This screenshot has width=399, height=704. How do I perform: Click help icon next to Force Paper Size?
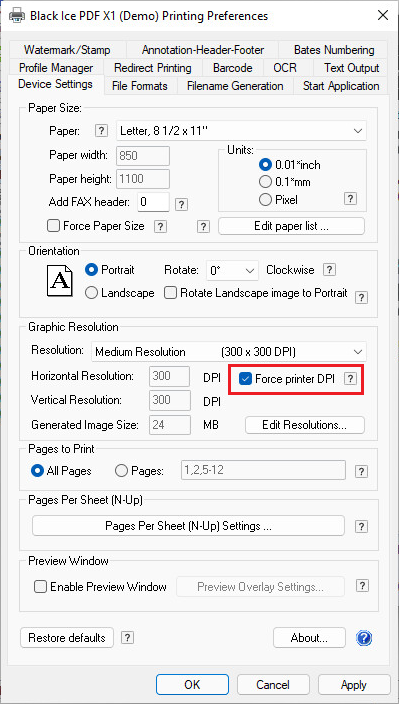coord(160,226)
